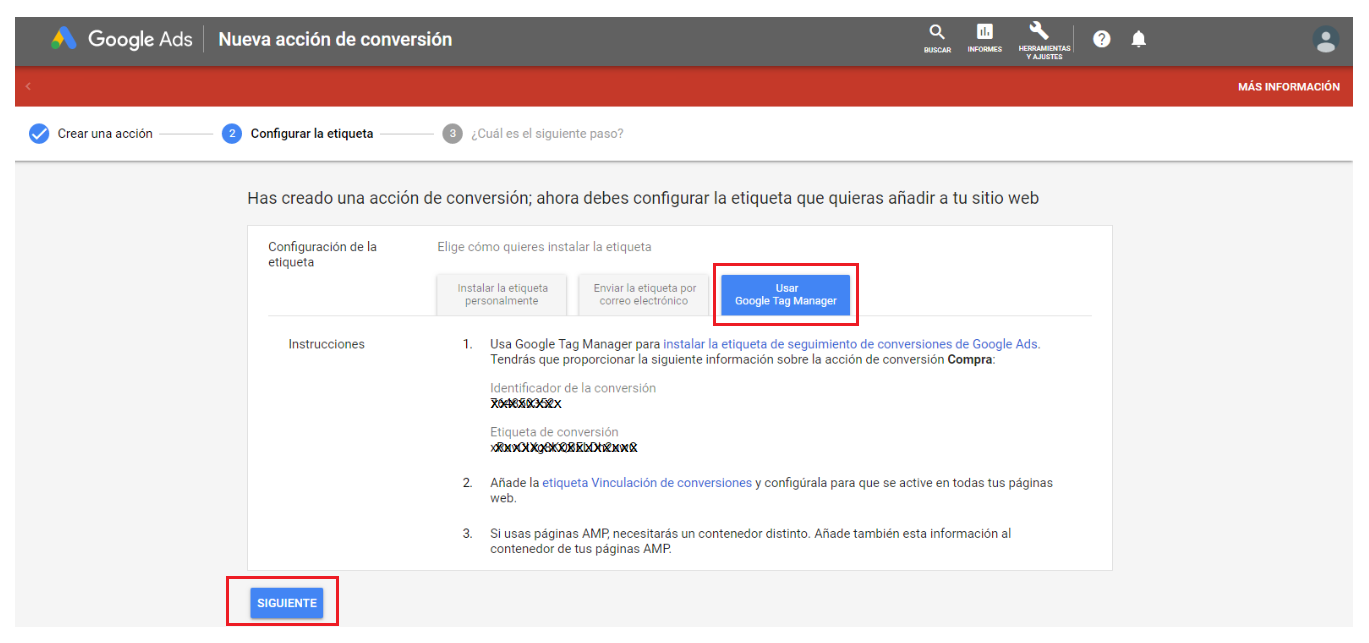Image resolution: width=1369 pixels, height=643 pixels.
Task: Click the Crear una acción checkmark icon
Action: (x=39, y=134)
